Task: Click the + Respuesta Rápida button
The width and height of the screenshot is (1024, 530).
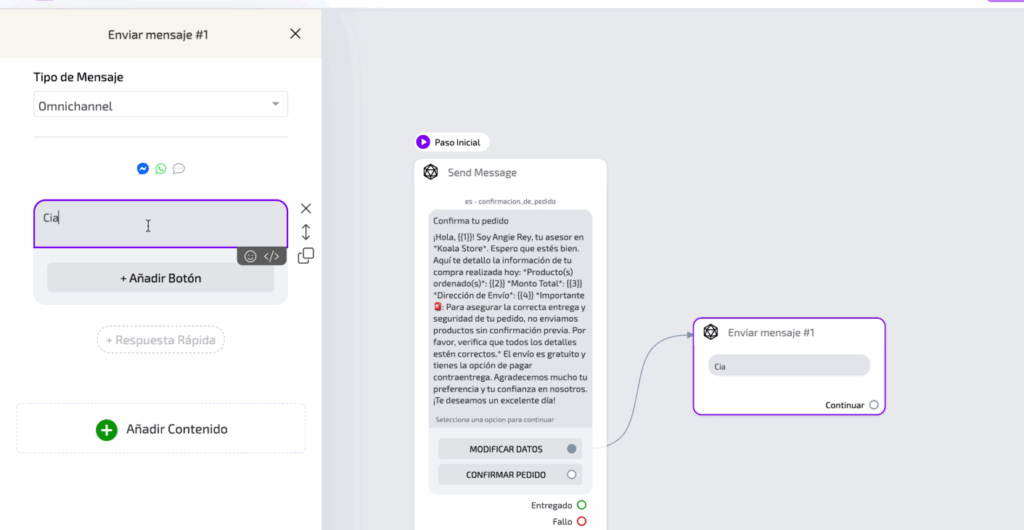Action: click(161, 340)
